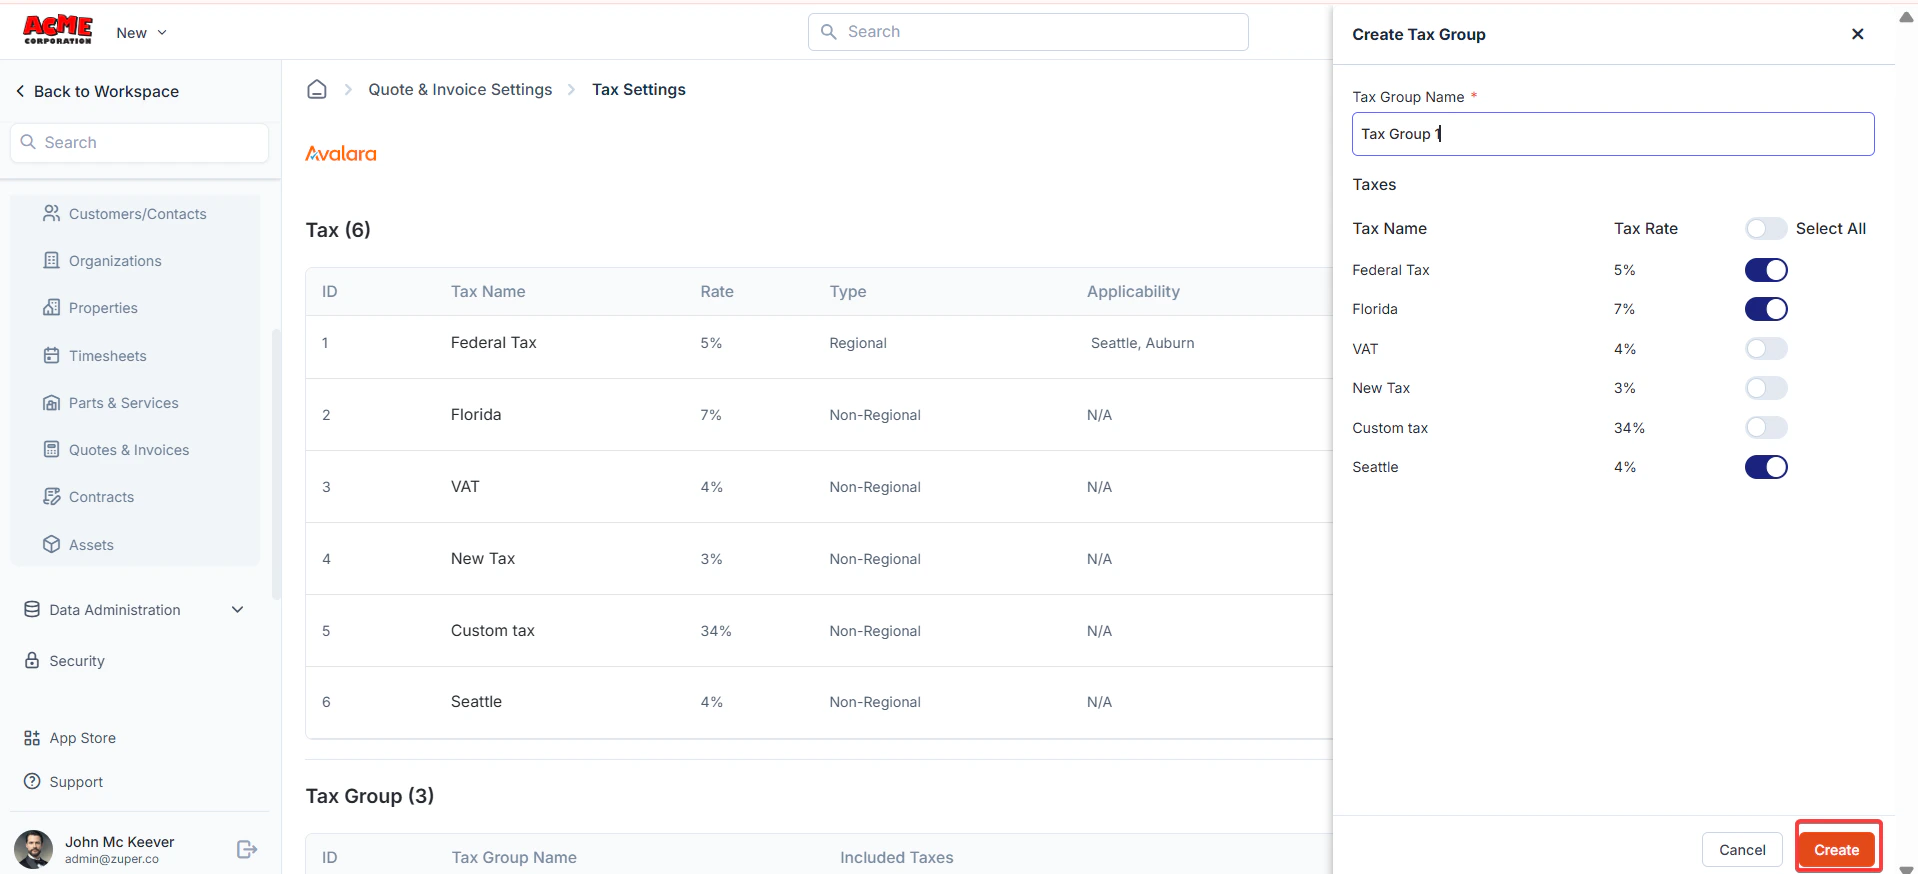Image resolution: width=1918 pixels, height=874 pixels.
Task: Click the Tax Group Name input field
Action: point(1613,134)
